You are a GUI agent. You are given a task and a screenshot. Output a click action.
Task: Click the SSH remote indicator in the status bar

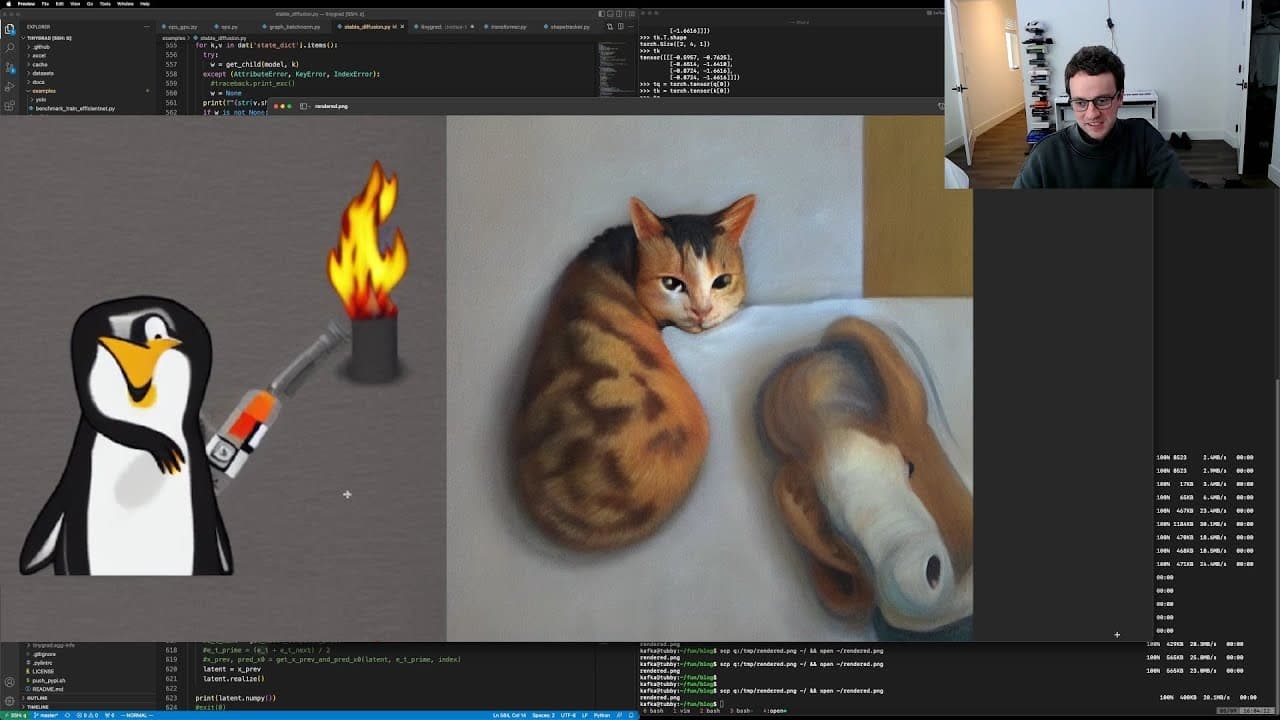click(x=14, y=715)
